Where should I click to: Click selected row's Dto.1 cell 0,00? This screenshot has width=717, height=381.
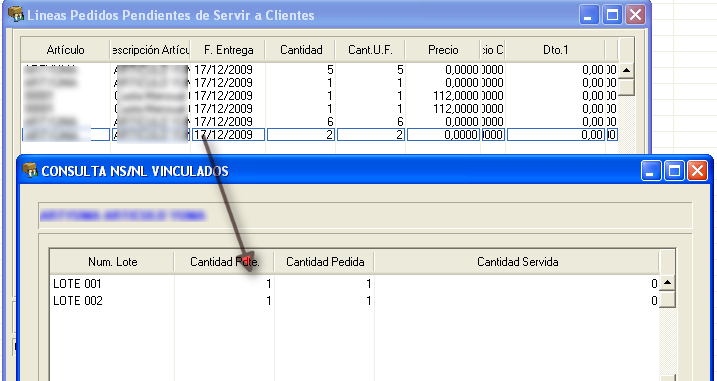click(x=555, y=134)
